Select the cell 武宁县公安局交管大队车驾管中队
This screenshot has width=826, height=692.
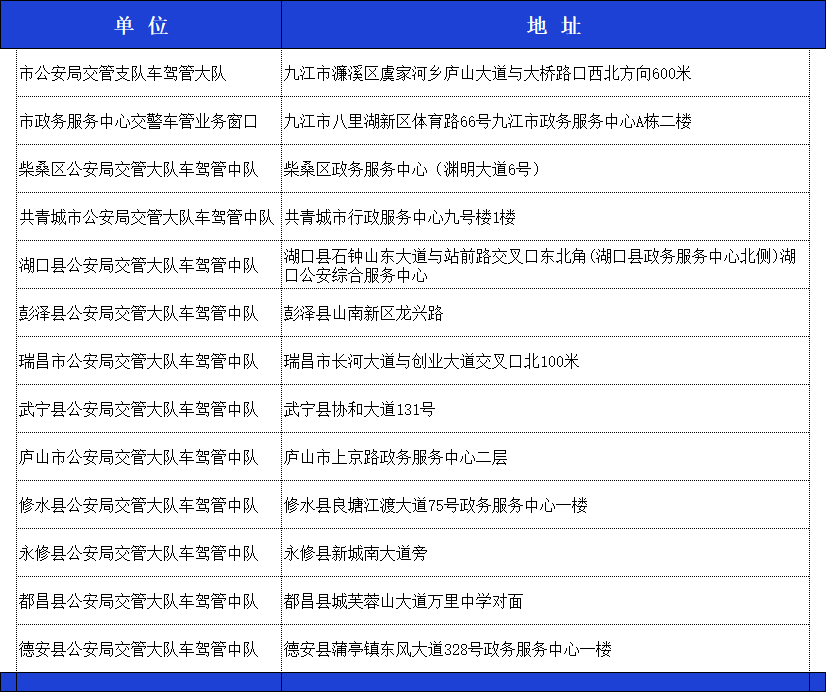(x=149, y=409)
